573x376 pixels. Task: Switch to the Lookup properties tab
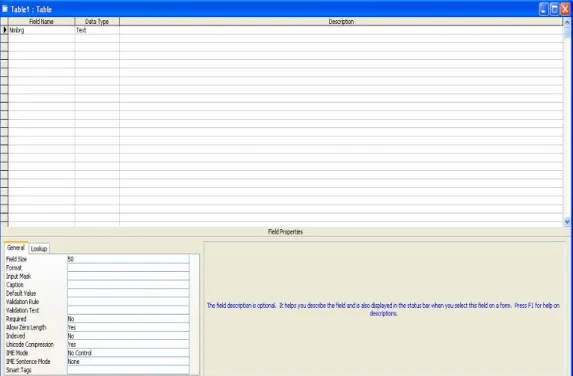pyautogui.click(x=39, y=248)
